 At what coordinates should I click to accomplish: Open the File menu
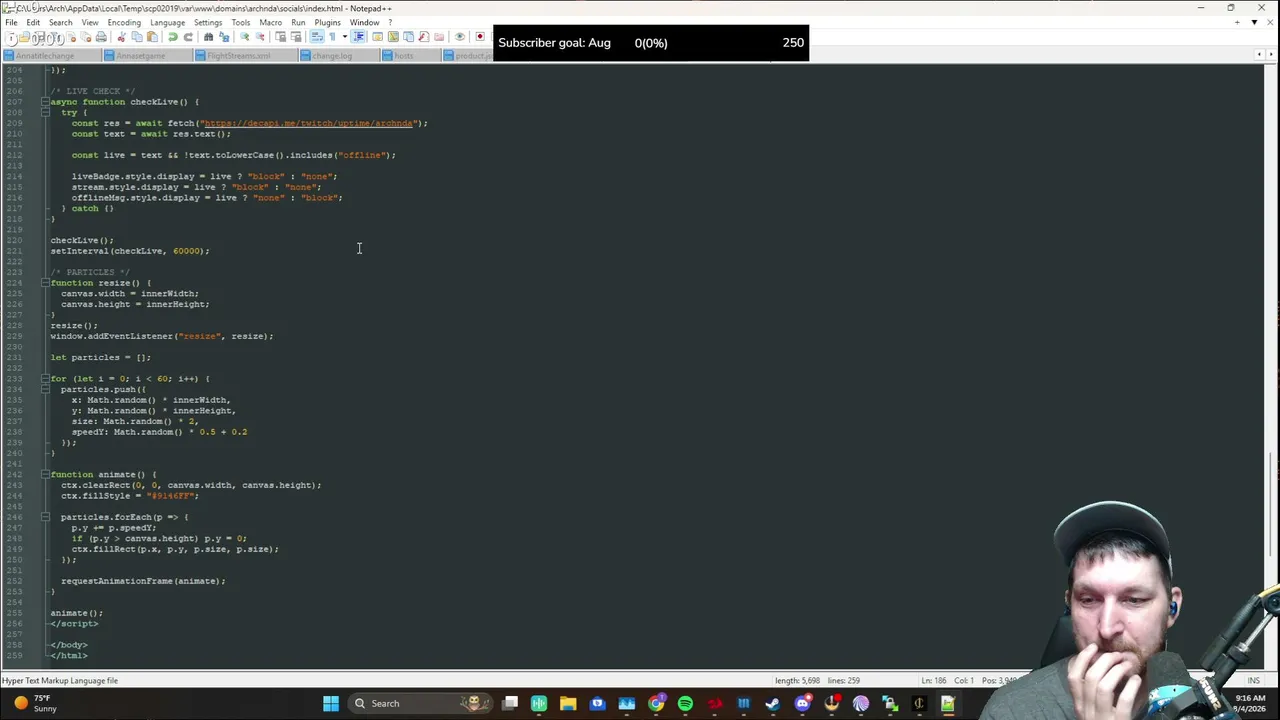pos(11,22)
